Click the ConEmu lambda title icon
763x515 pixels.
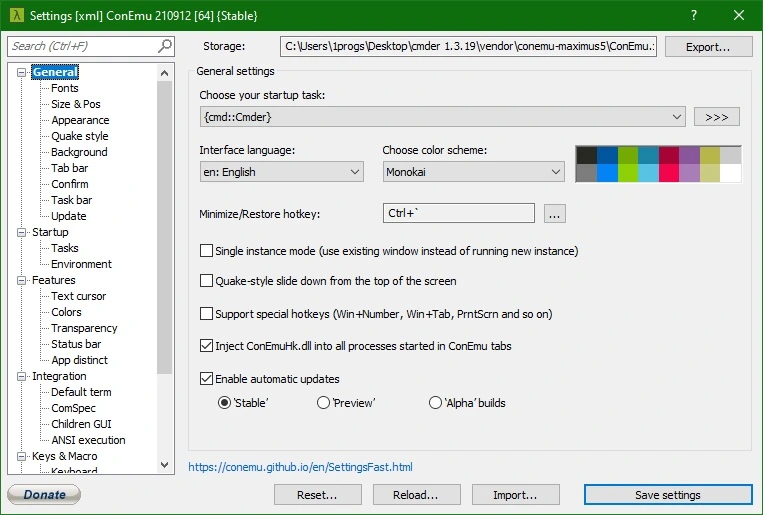point(16,15)
